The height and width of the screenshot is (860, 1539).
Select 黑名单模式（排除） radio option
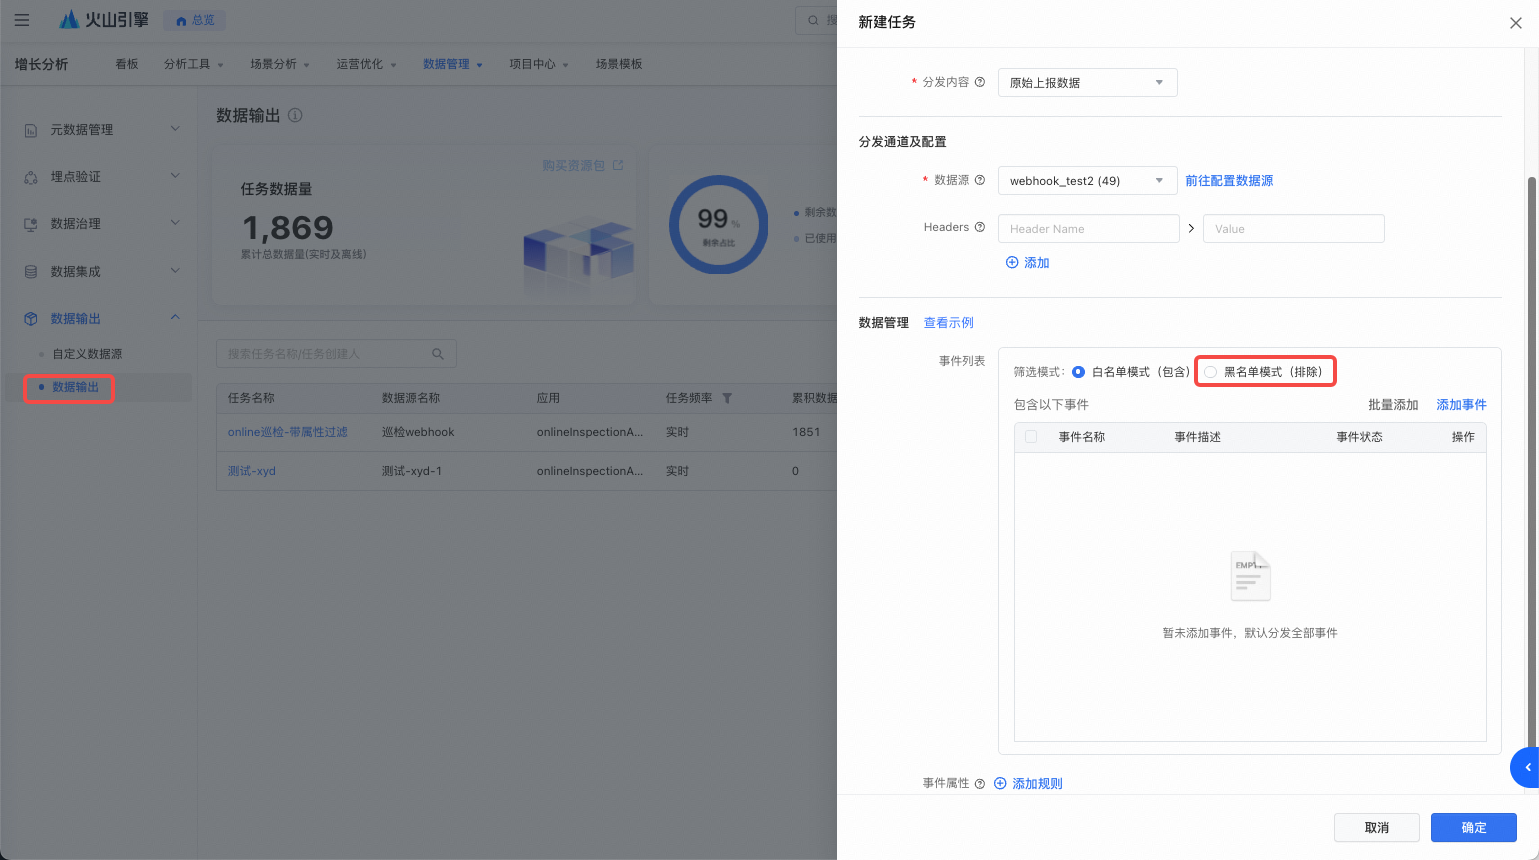click(x=1210, y=372)
